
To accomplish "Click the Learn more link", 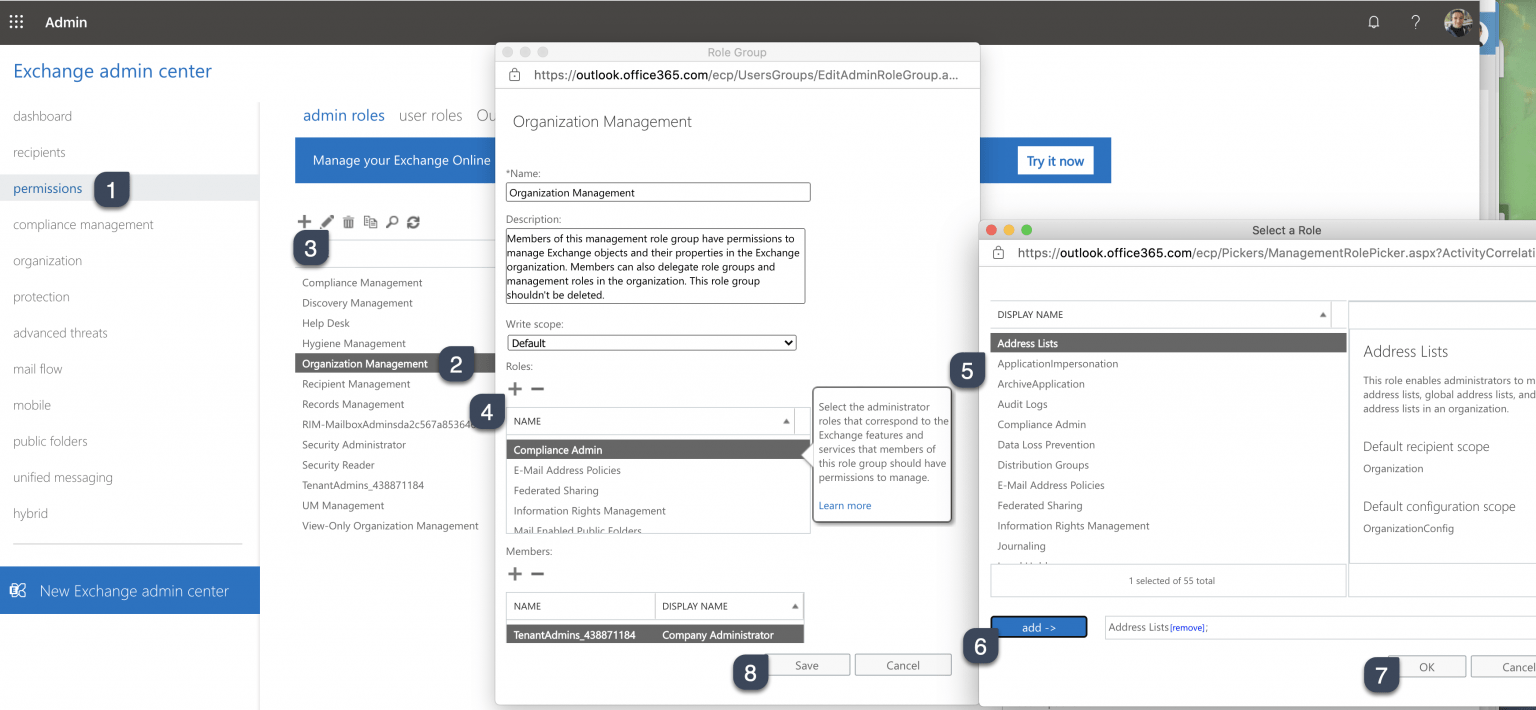I will (x=844, y=505).
